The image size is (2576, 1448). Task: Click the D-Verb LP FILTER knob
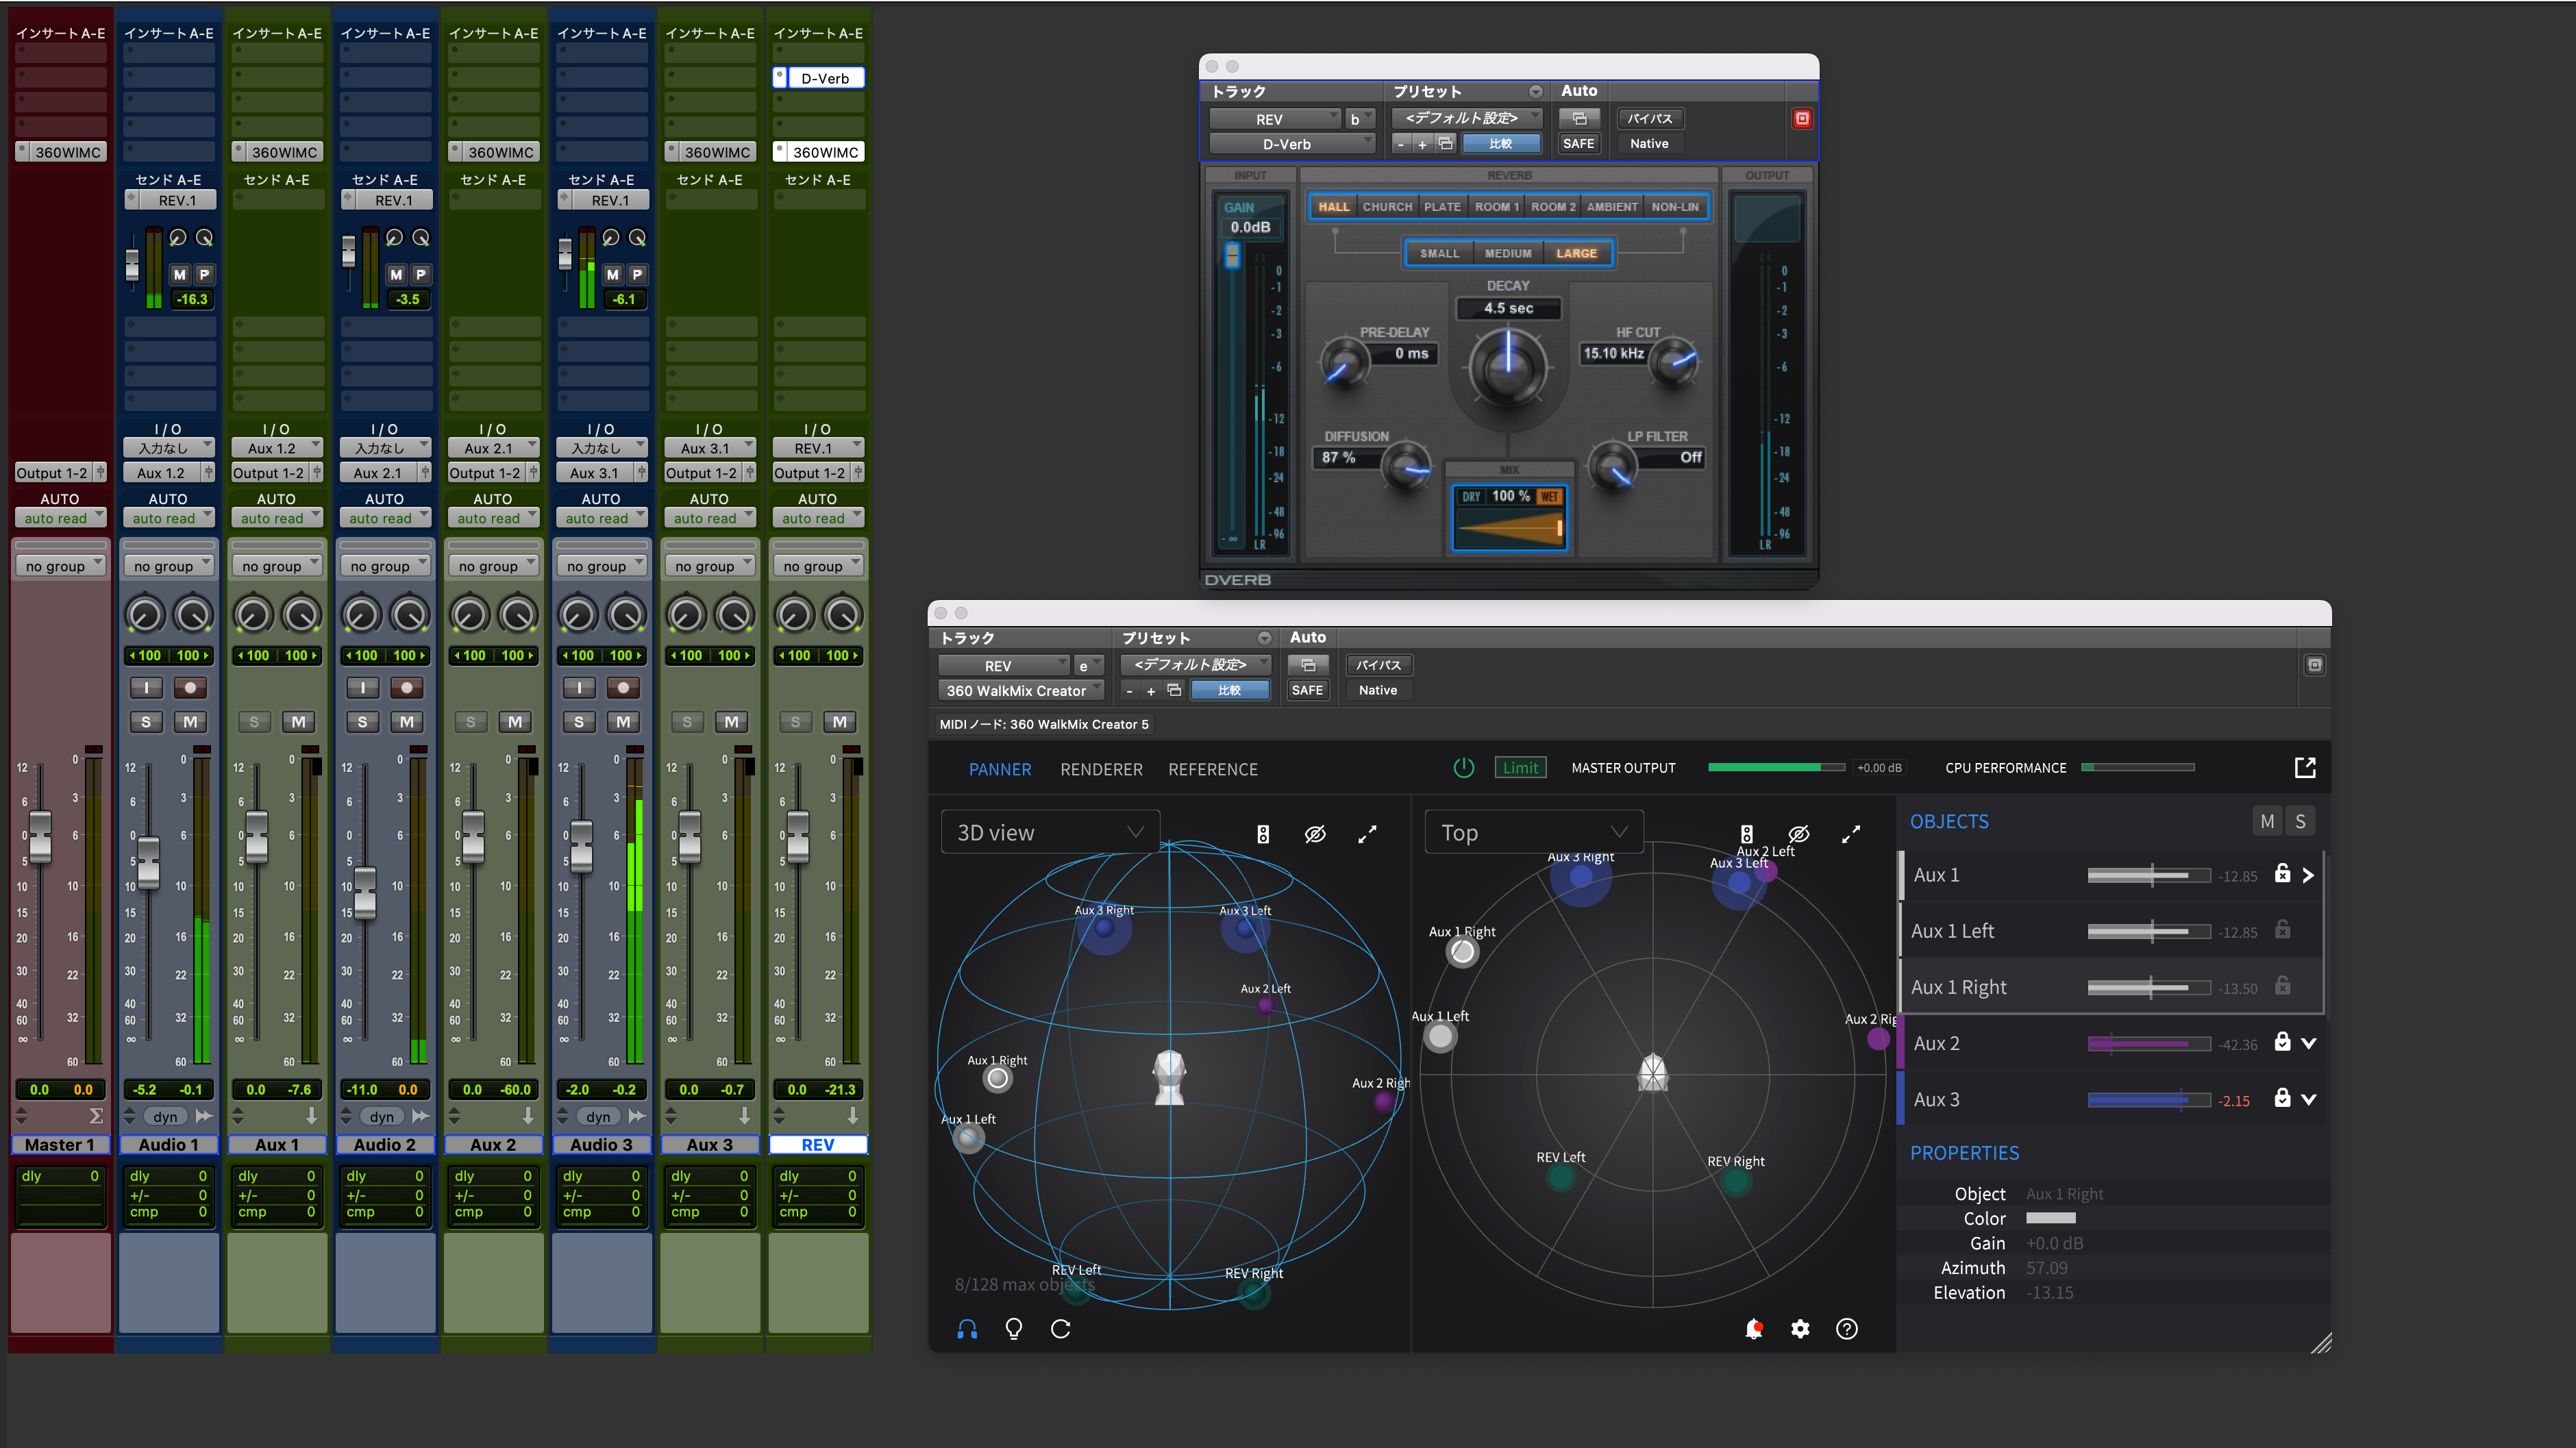coord(1612,466)
